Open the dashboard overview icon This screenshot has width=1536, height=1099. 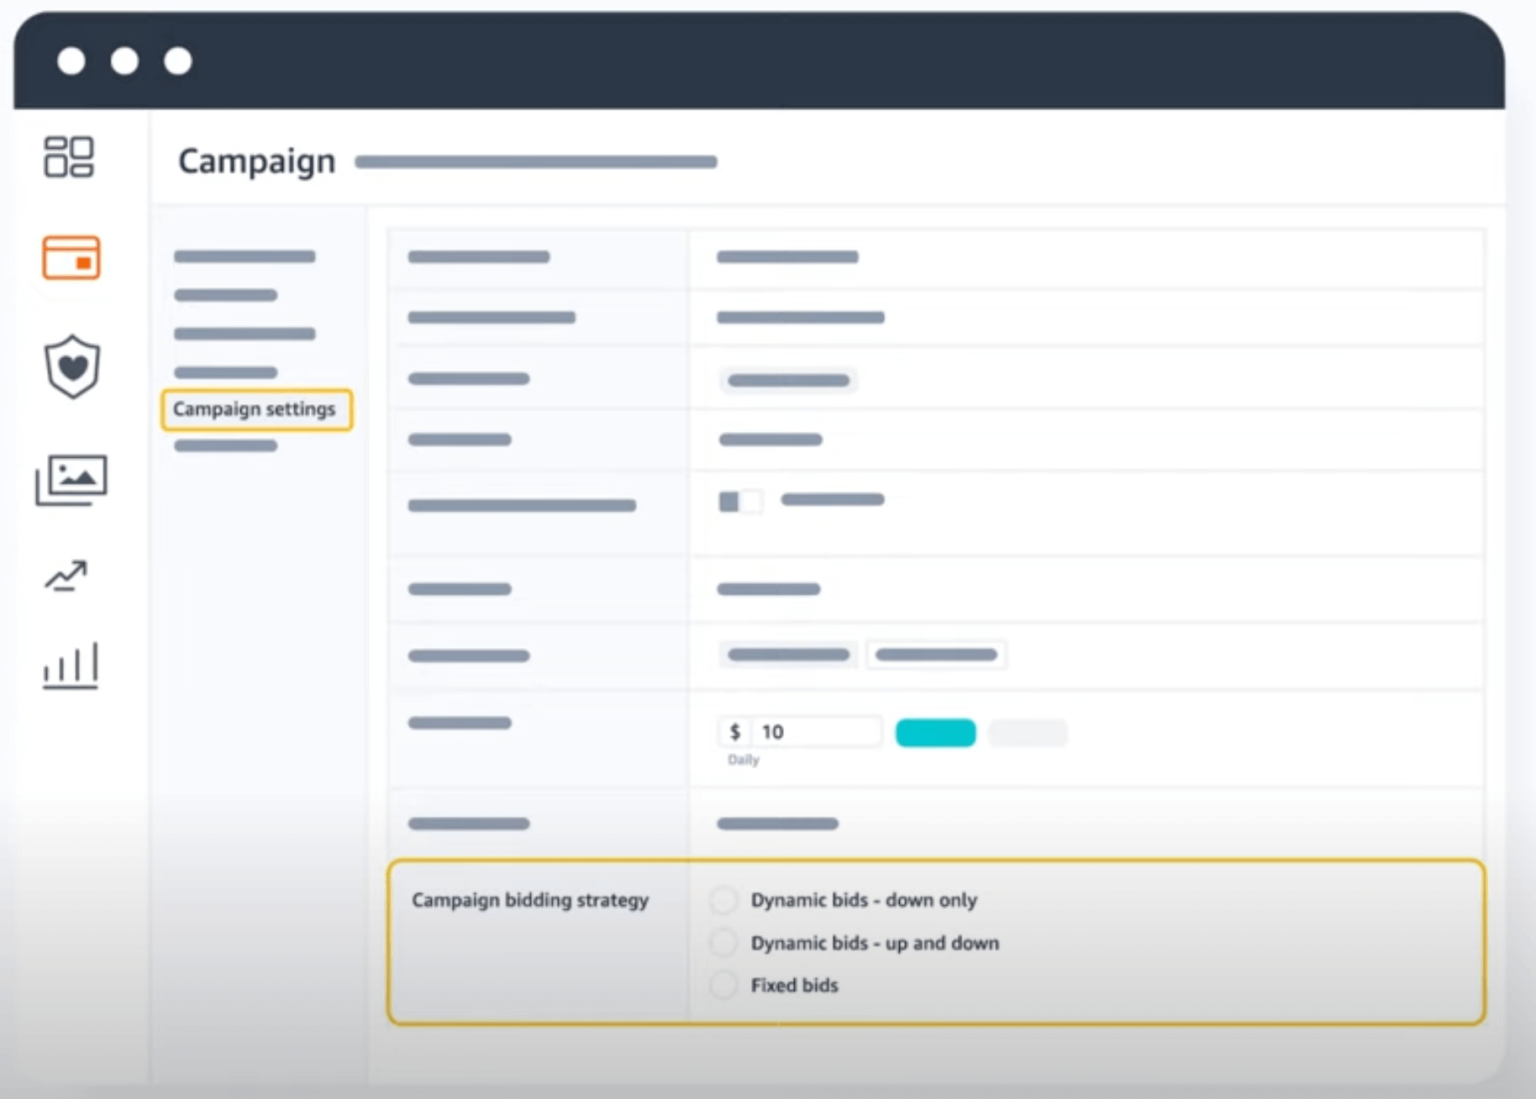(x=71, y=156)
